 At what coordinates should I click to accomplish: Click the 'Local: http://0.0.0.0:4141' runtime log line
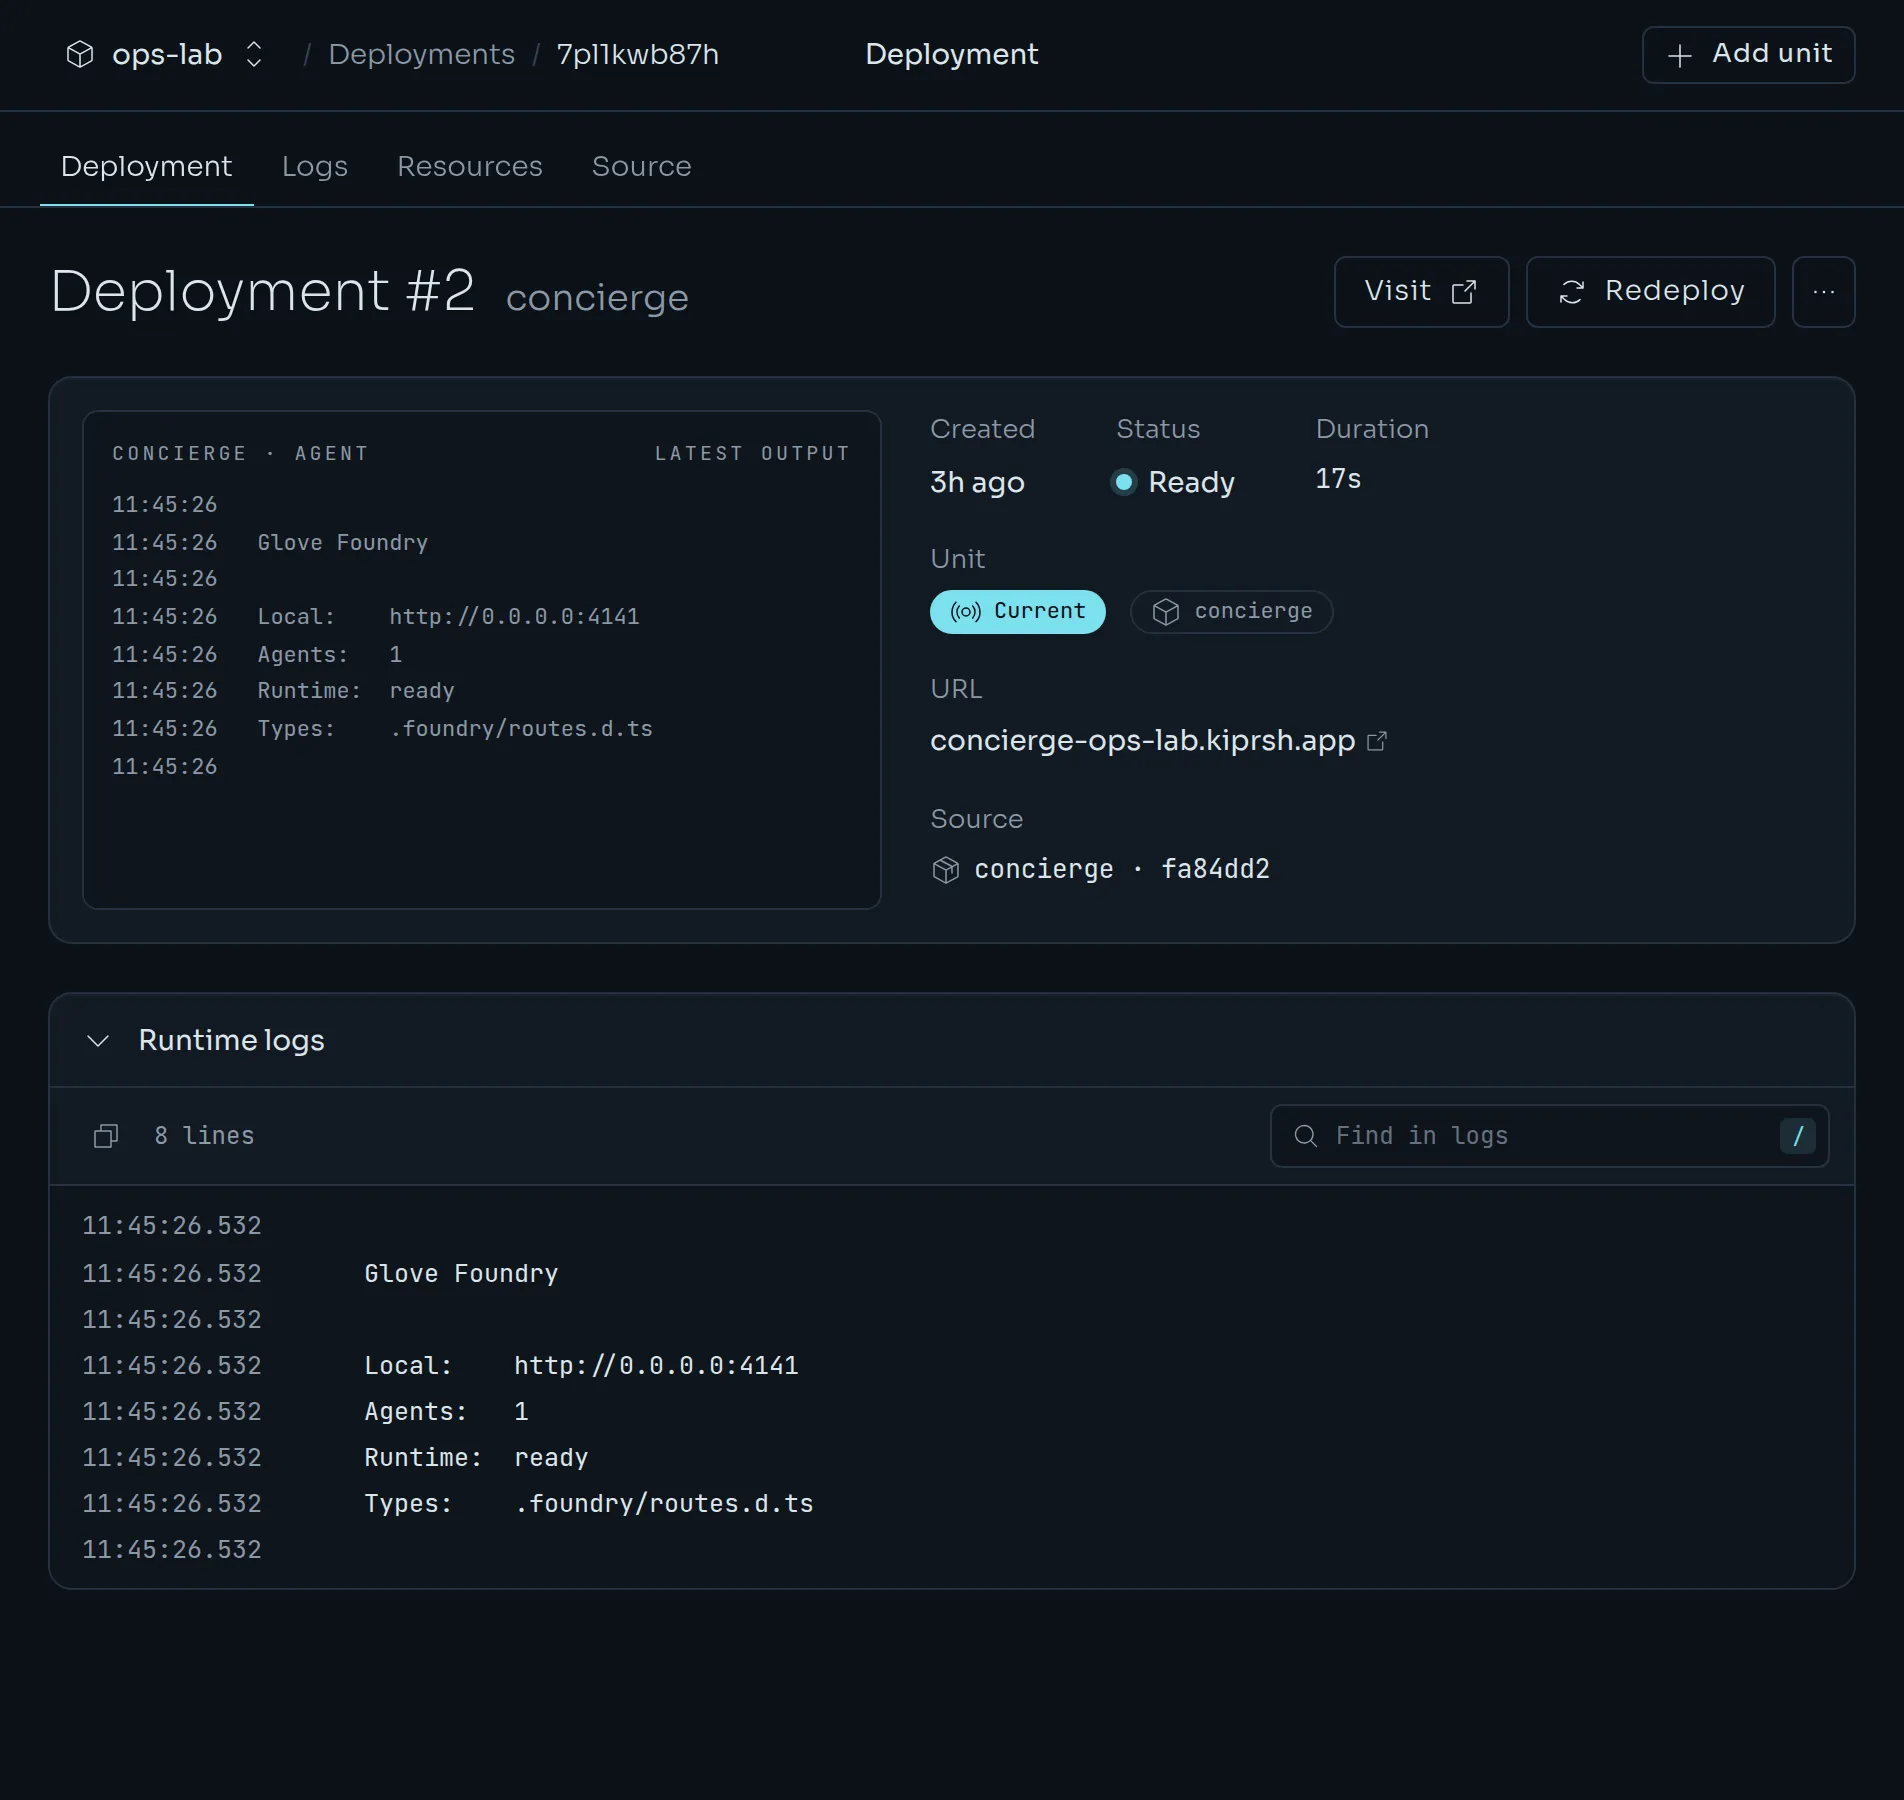[x=581, y=1365]
